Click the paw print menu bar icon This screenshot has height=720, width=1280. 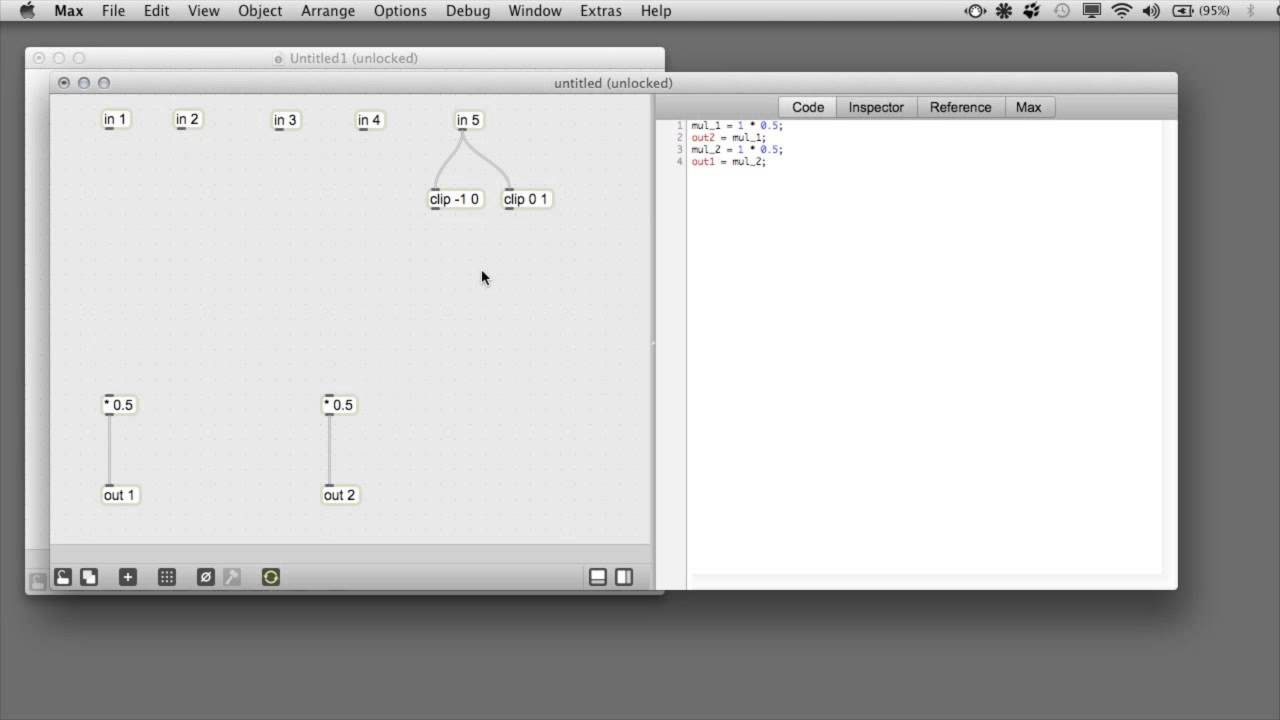pyautogui.click(x=1033, y=11)
